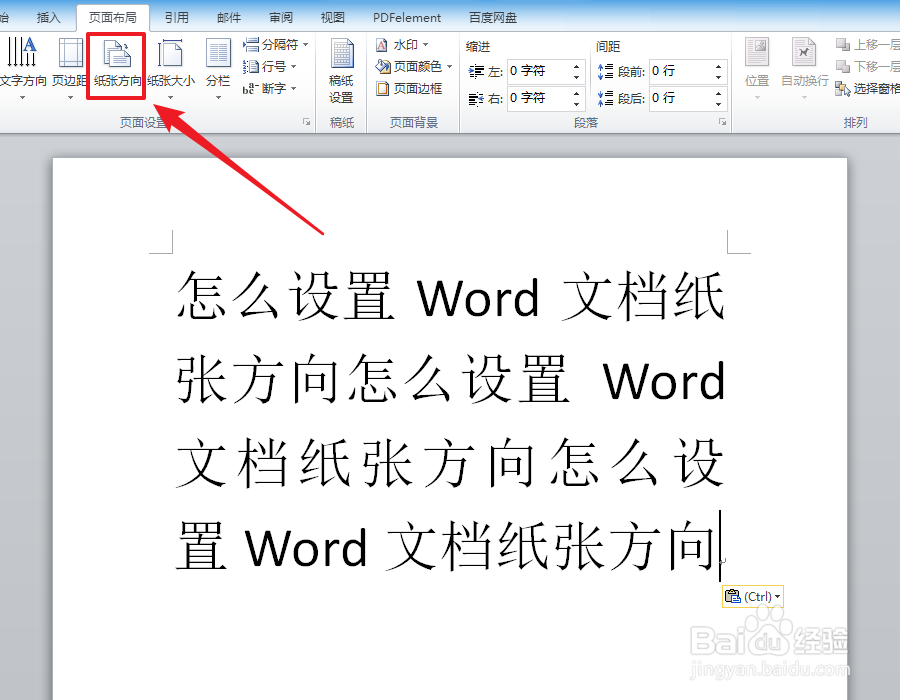Switch to the 审阅 tab
The image size is (900, 700).
(281, 18)
